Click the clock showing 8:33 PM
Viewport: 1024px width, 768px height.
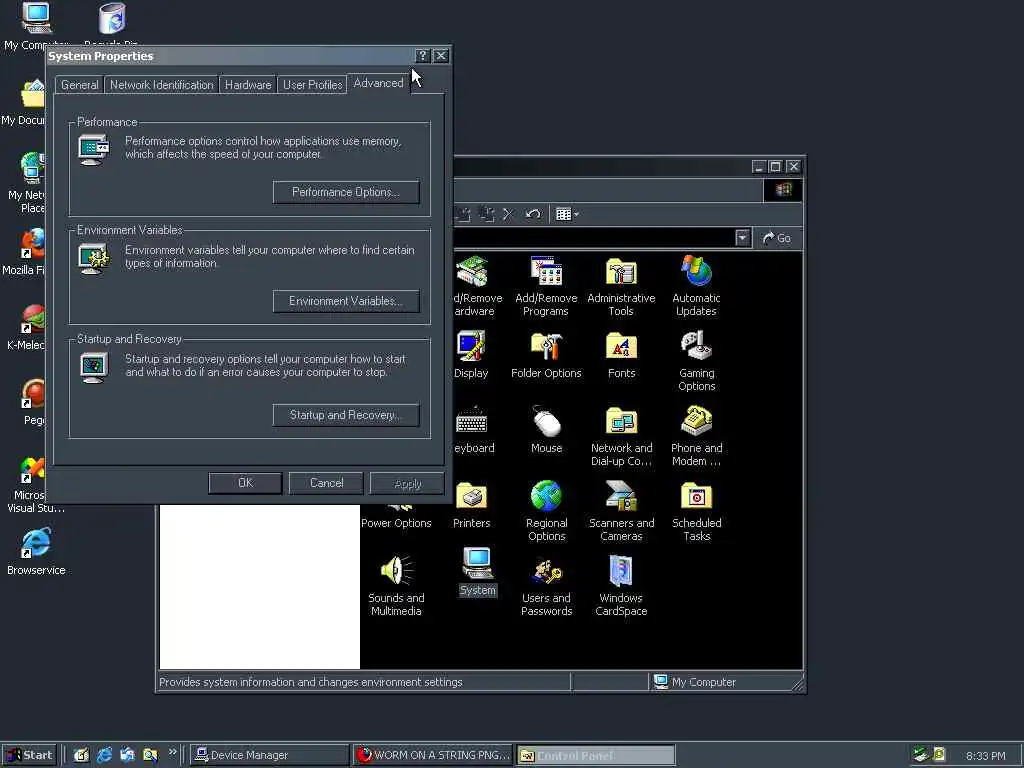(985, 756)
